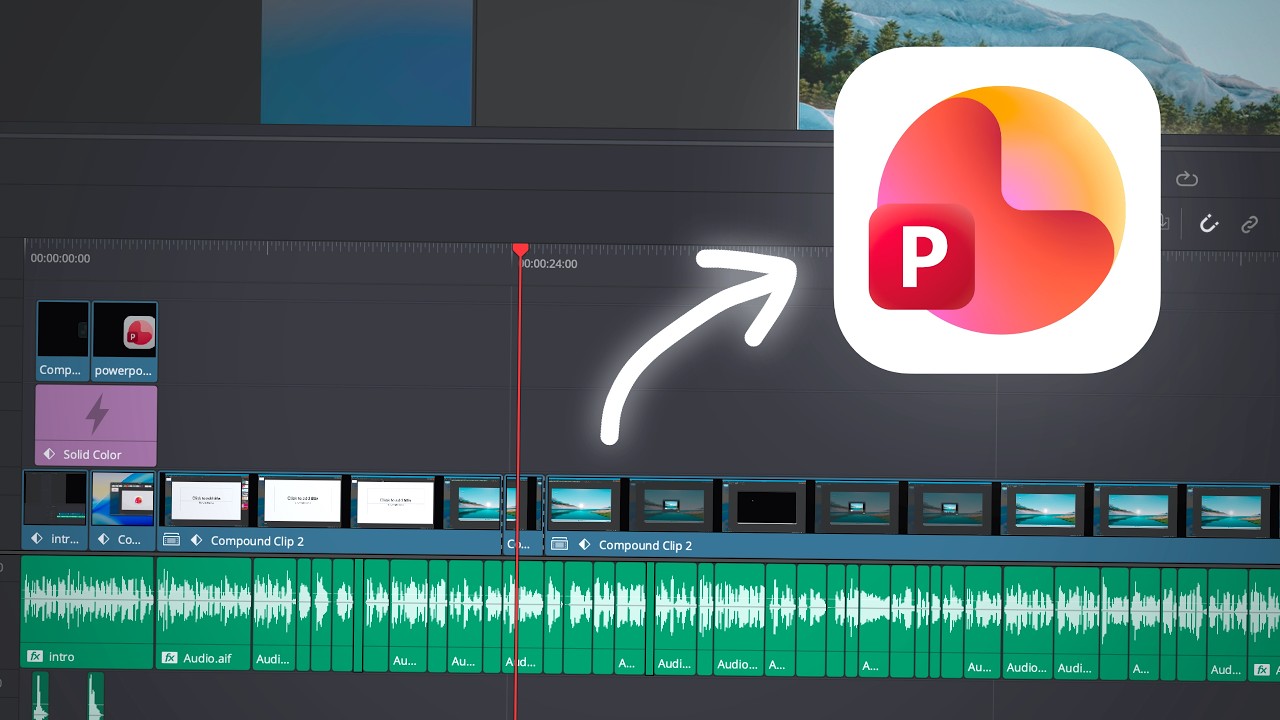Screen dimensions: 1280x720
Task: Select first Compound Clip 2 label
Action: point(257,541)
